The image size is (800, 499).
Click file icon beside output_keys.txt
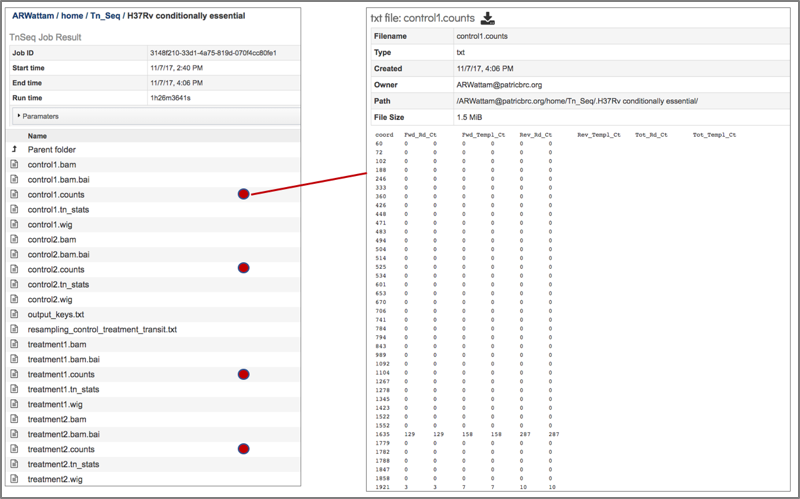tap(14, 314)
